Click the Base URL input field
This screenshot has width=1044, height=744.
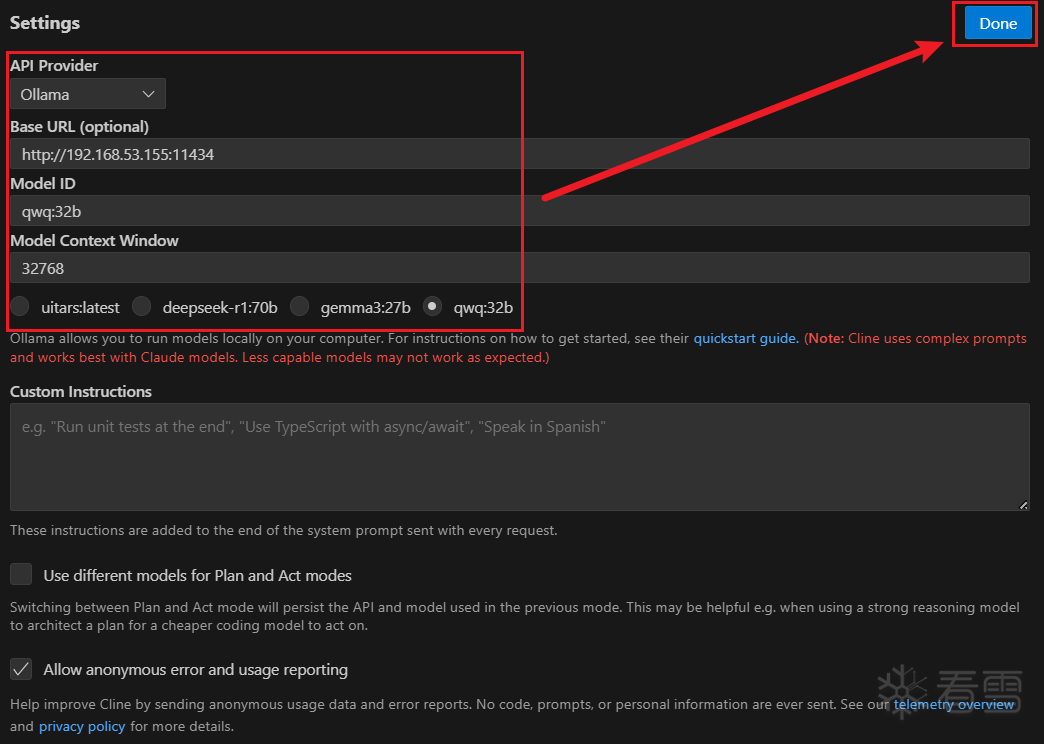[x=519, y=154]
